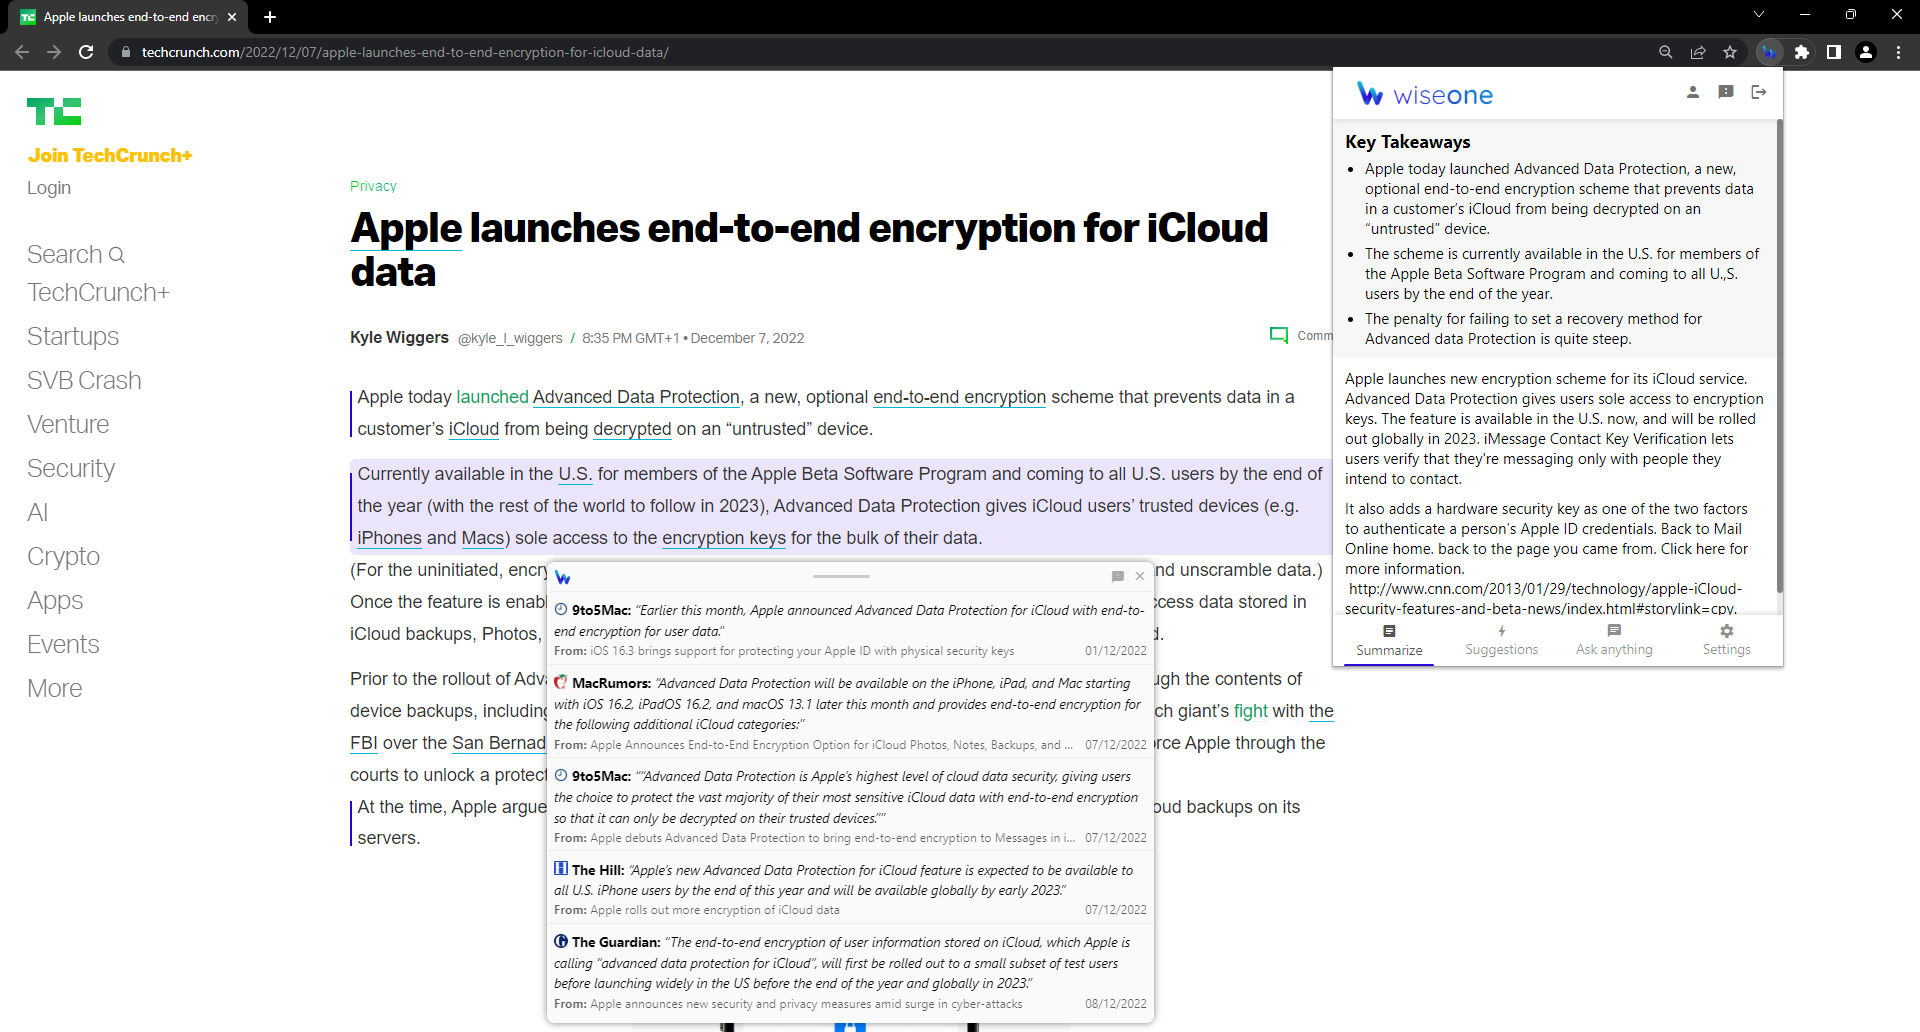Screen dimensions: 1920x1032
Task: Open the Ask anything tab
Action: 1614,640
